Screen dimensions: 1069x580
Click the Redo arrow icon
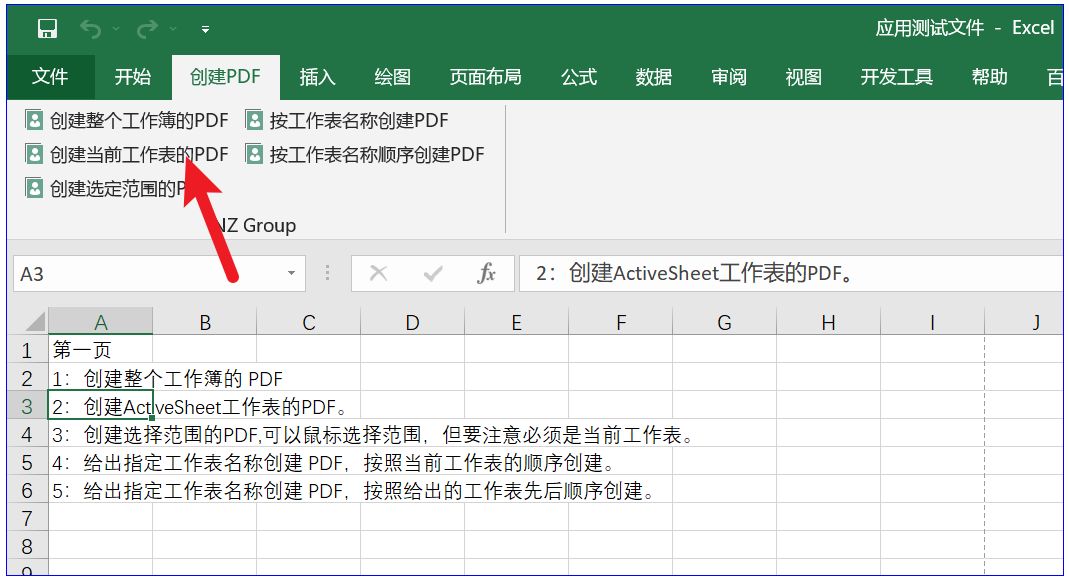(147, 29)
